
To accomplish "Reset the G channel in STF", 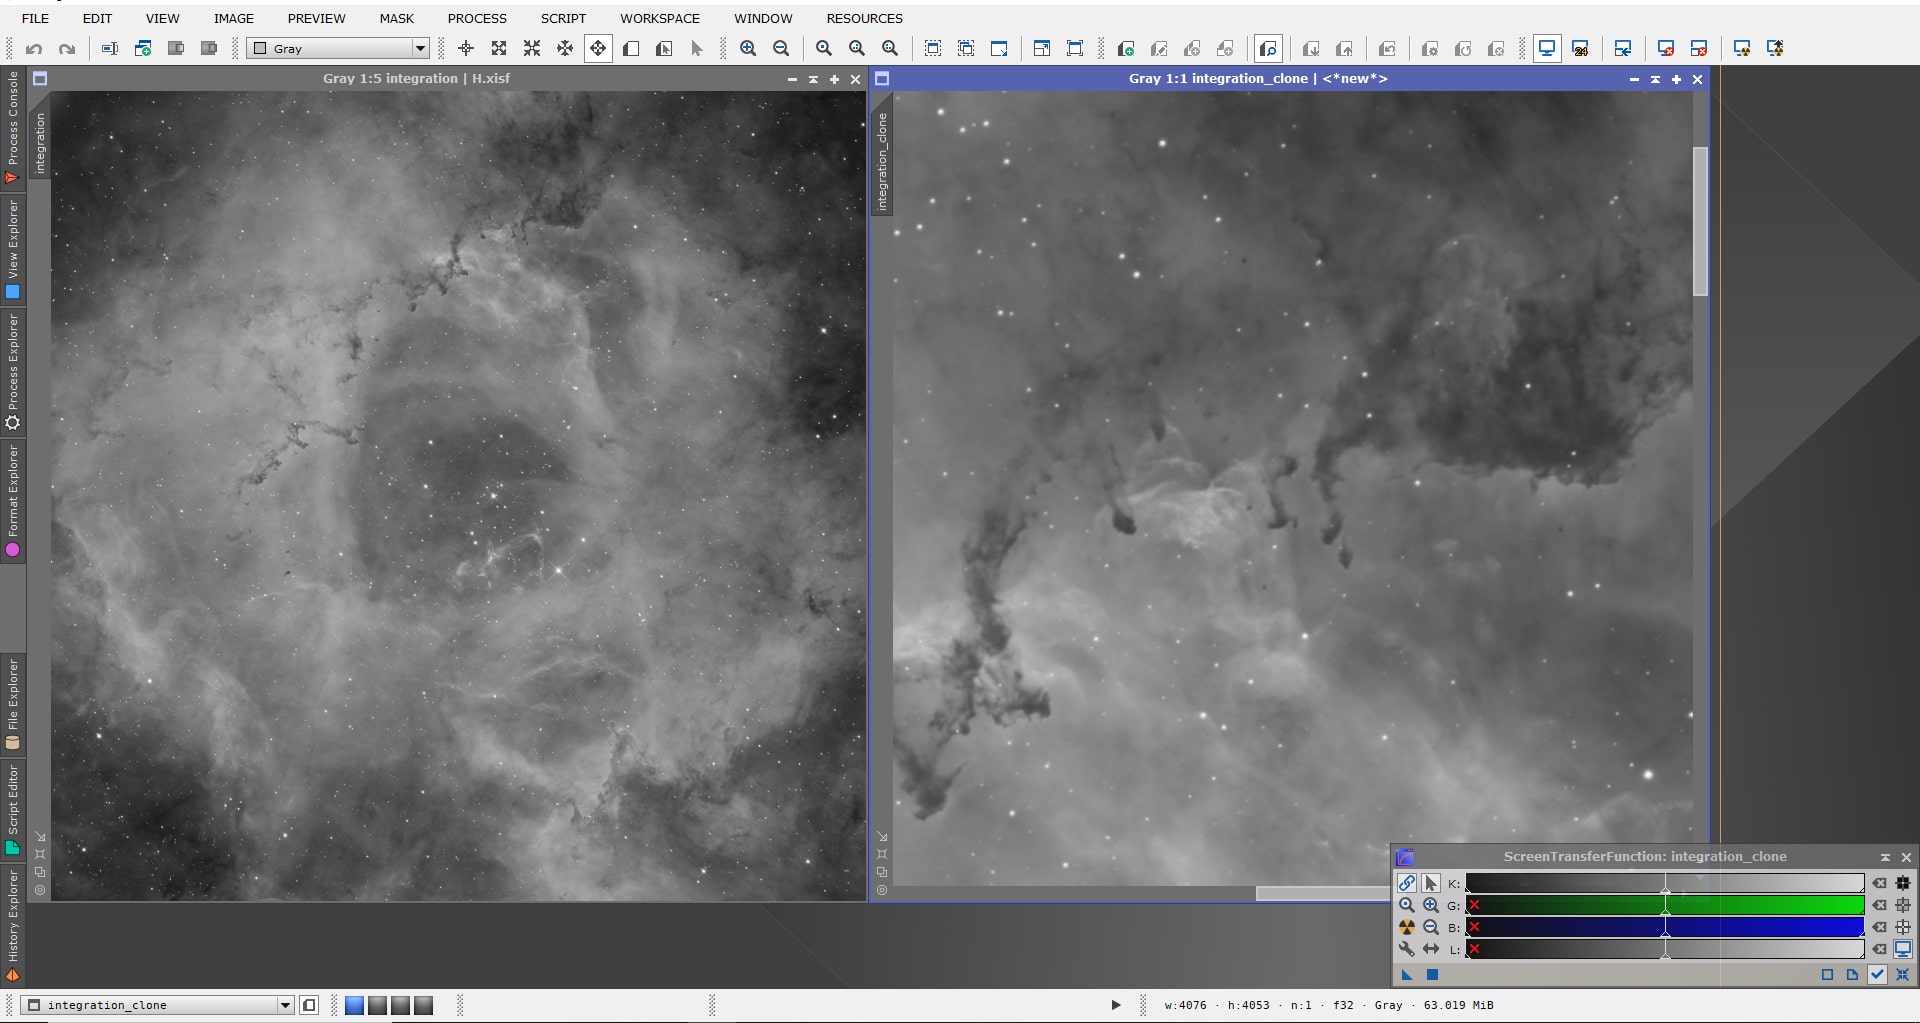I will [1880, 905].
